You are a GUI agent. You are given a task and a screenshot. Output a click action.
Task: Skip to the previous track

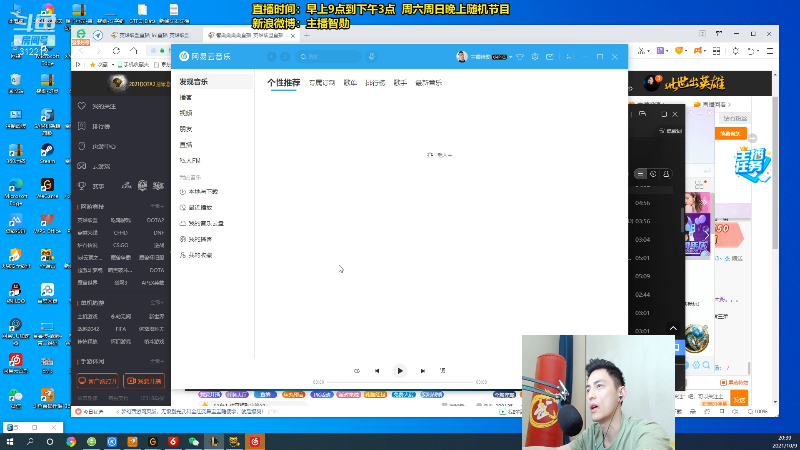coord(377,371)
